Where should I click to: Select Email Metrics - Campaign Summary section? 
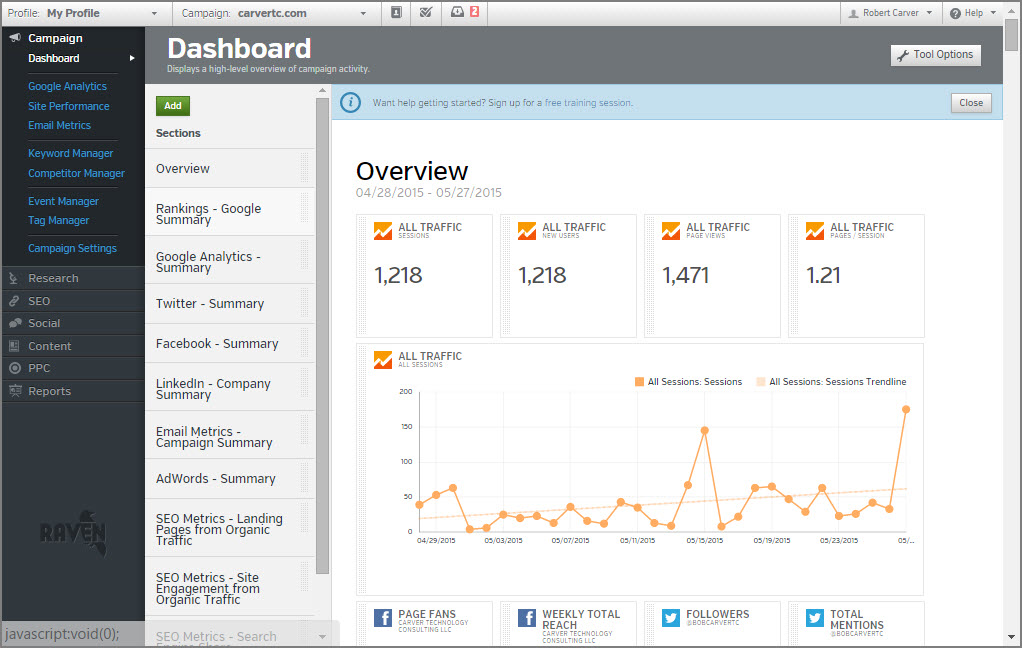tap(229, 436)
